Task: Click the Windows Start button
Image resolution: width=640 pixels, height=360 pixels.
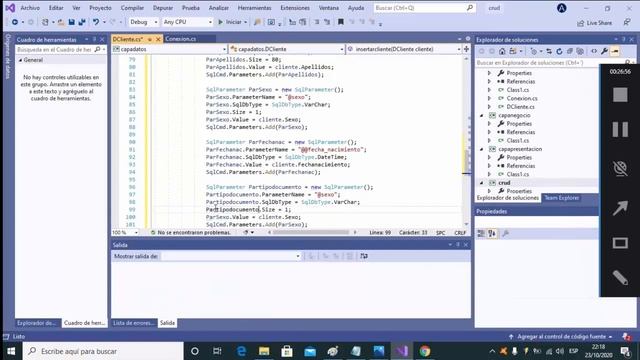Action: (x=11, y=351)
